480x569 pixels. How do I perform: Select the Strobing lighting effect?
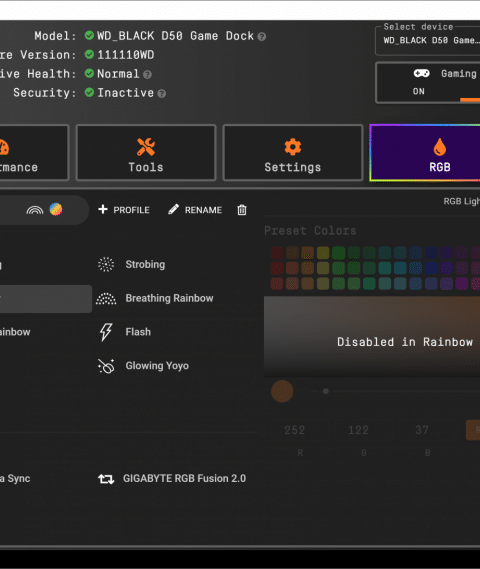pos(145,265)
